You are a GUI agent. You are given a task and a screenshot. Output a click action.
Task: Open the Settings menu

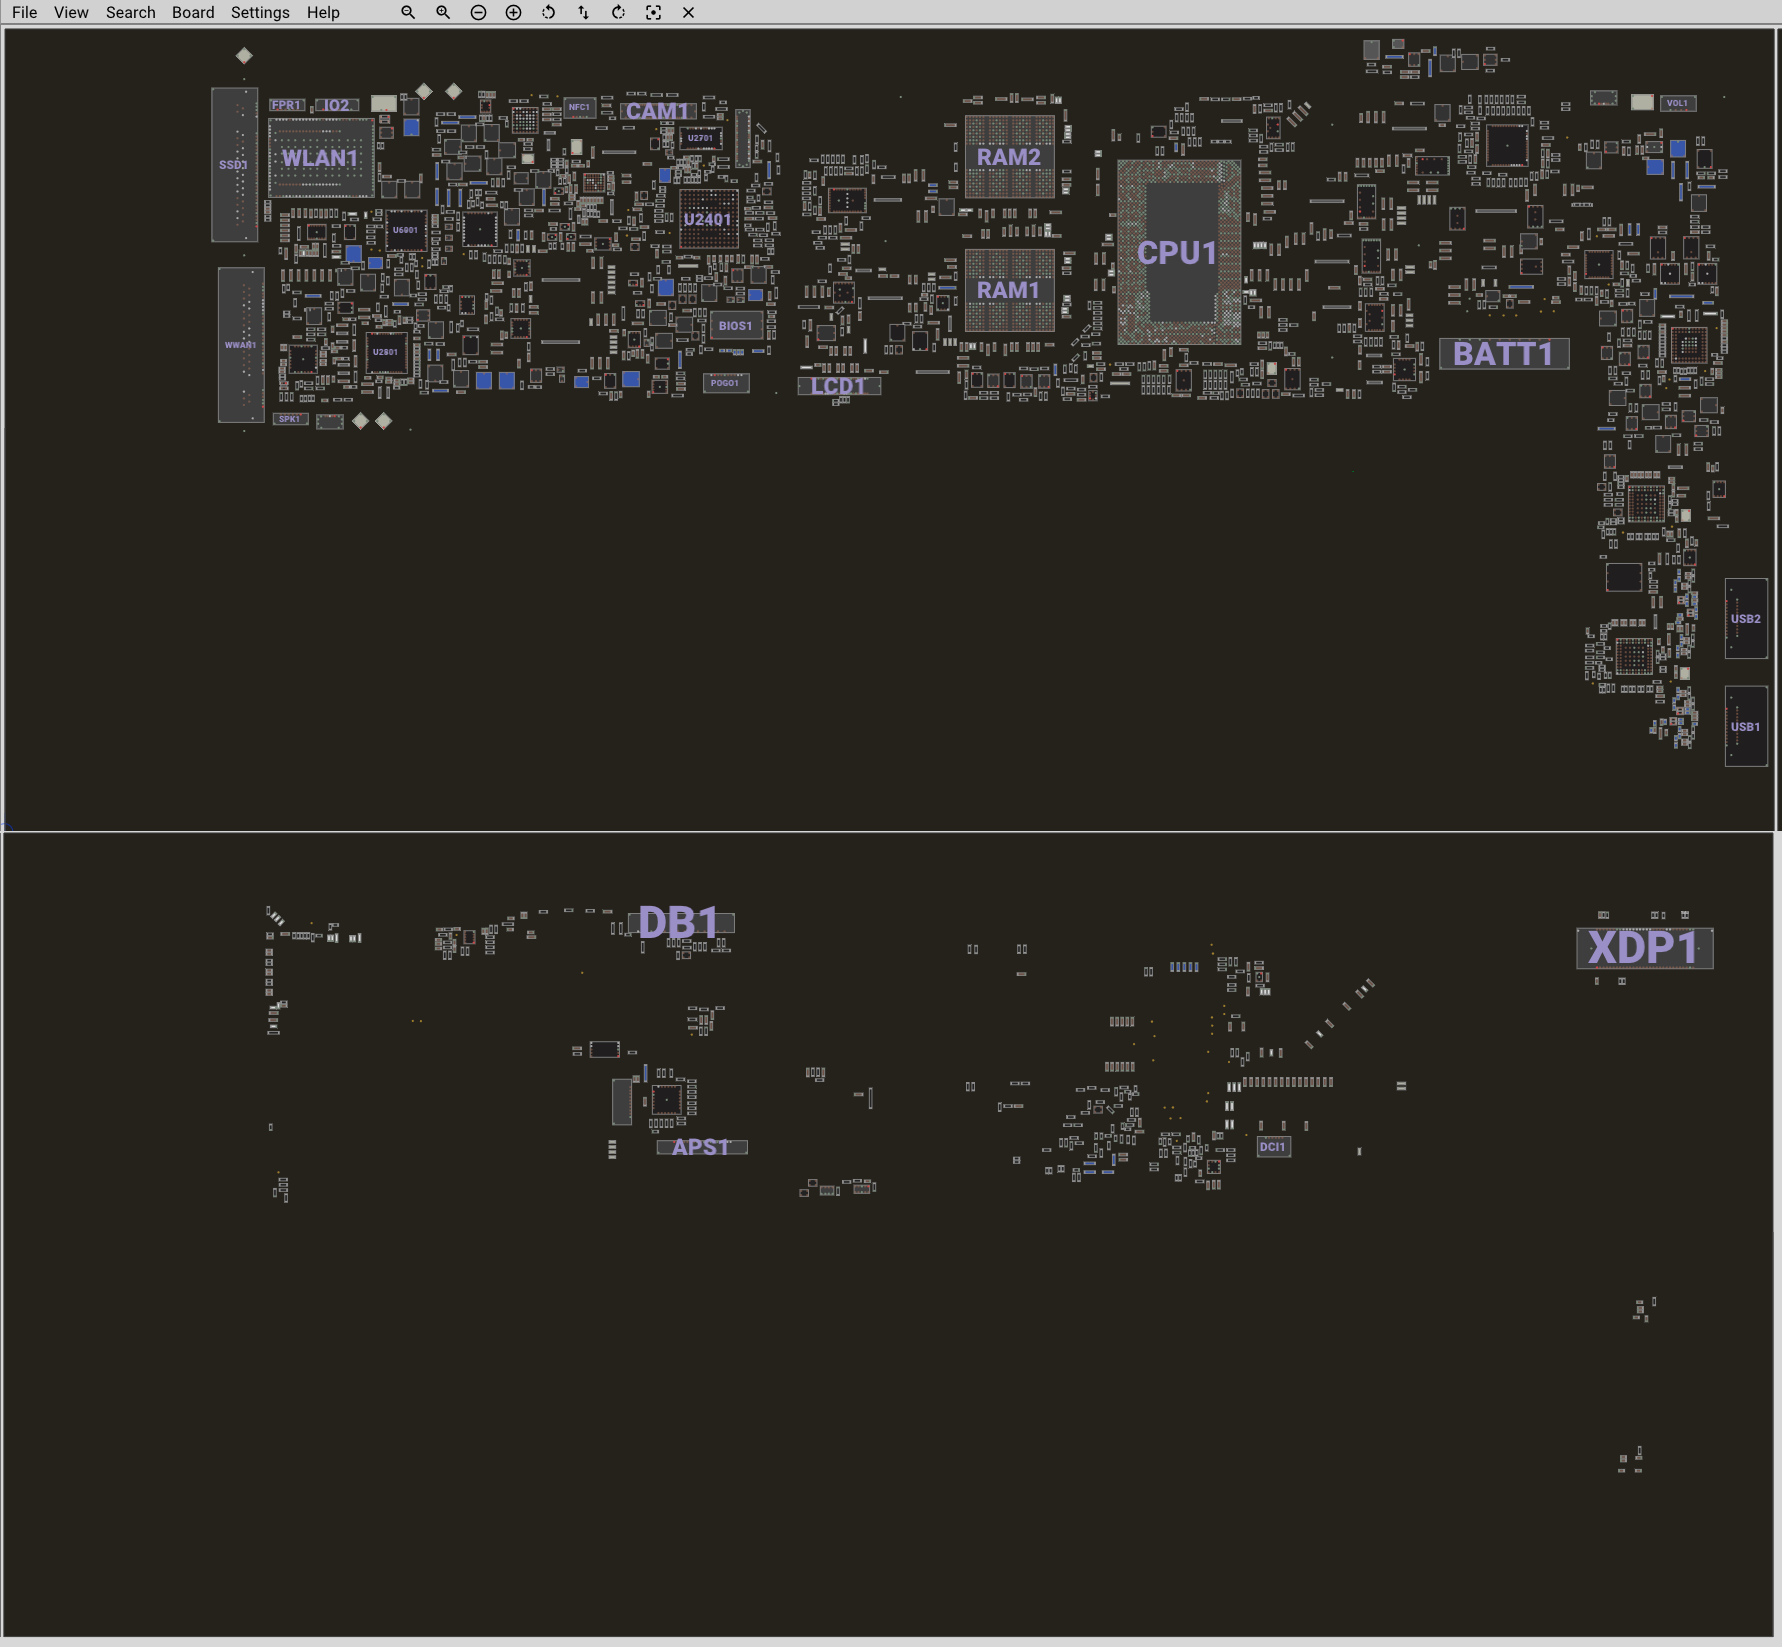point(260,13)
